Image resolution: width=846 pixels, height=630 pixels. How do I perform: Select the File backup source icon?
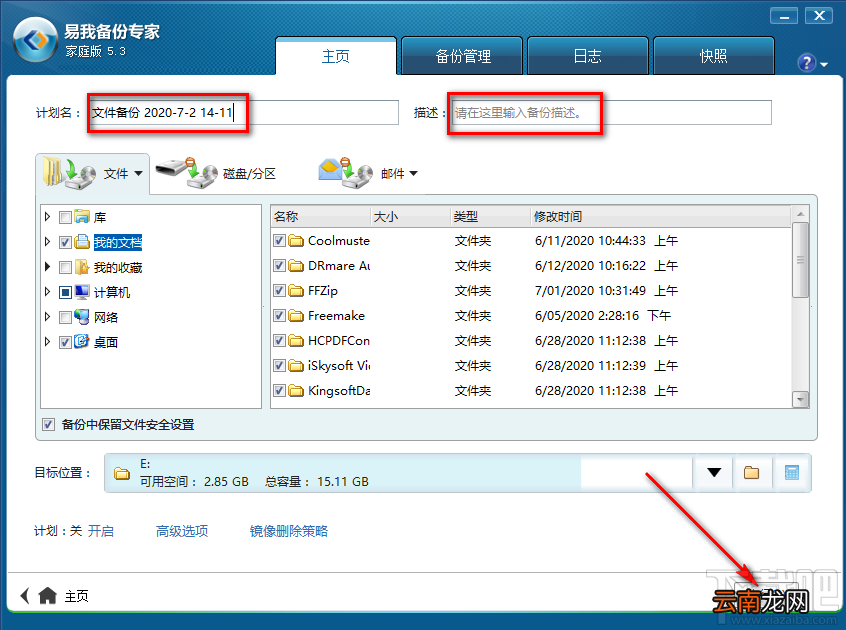coord(69,173)
